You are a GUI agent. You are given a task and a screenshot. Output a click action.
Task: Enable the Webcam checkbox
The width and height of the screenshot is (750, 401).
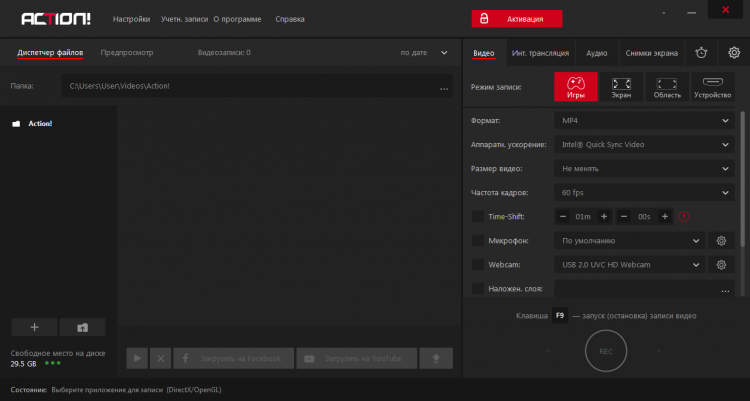(x=478, y=264)
